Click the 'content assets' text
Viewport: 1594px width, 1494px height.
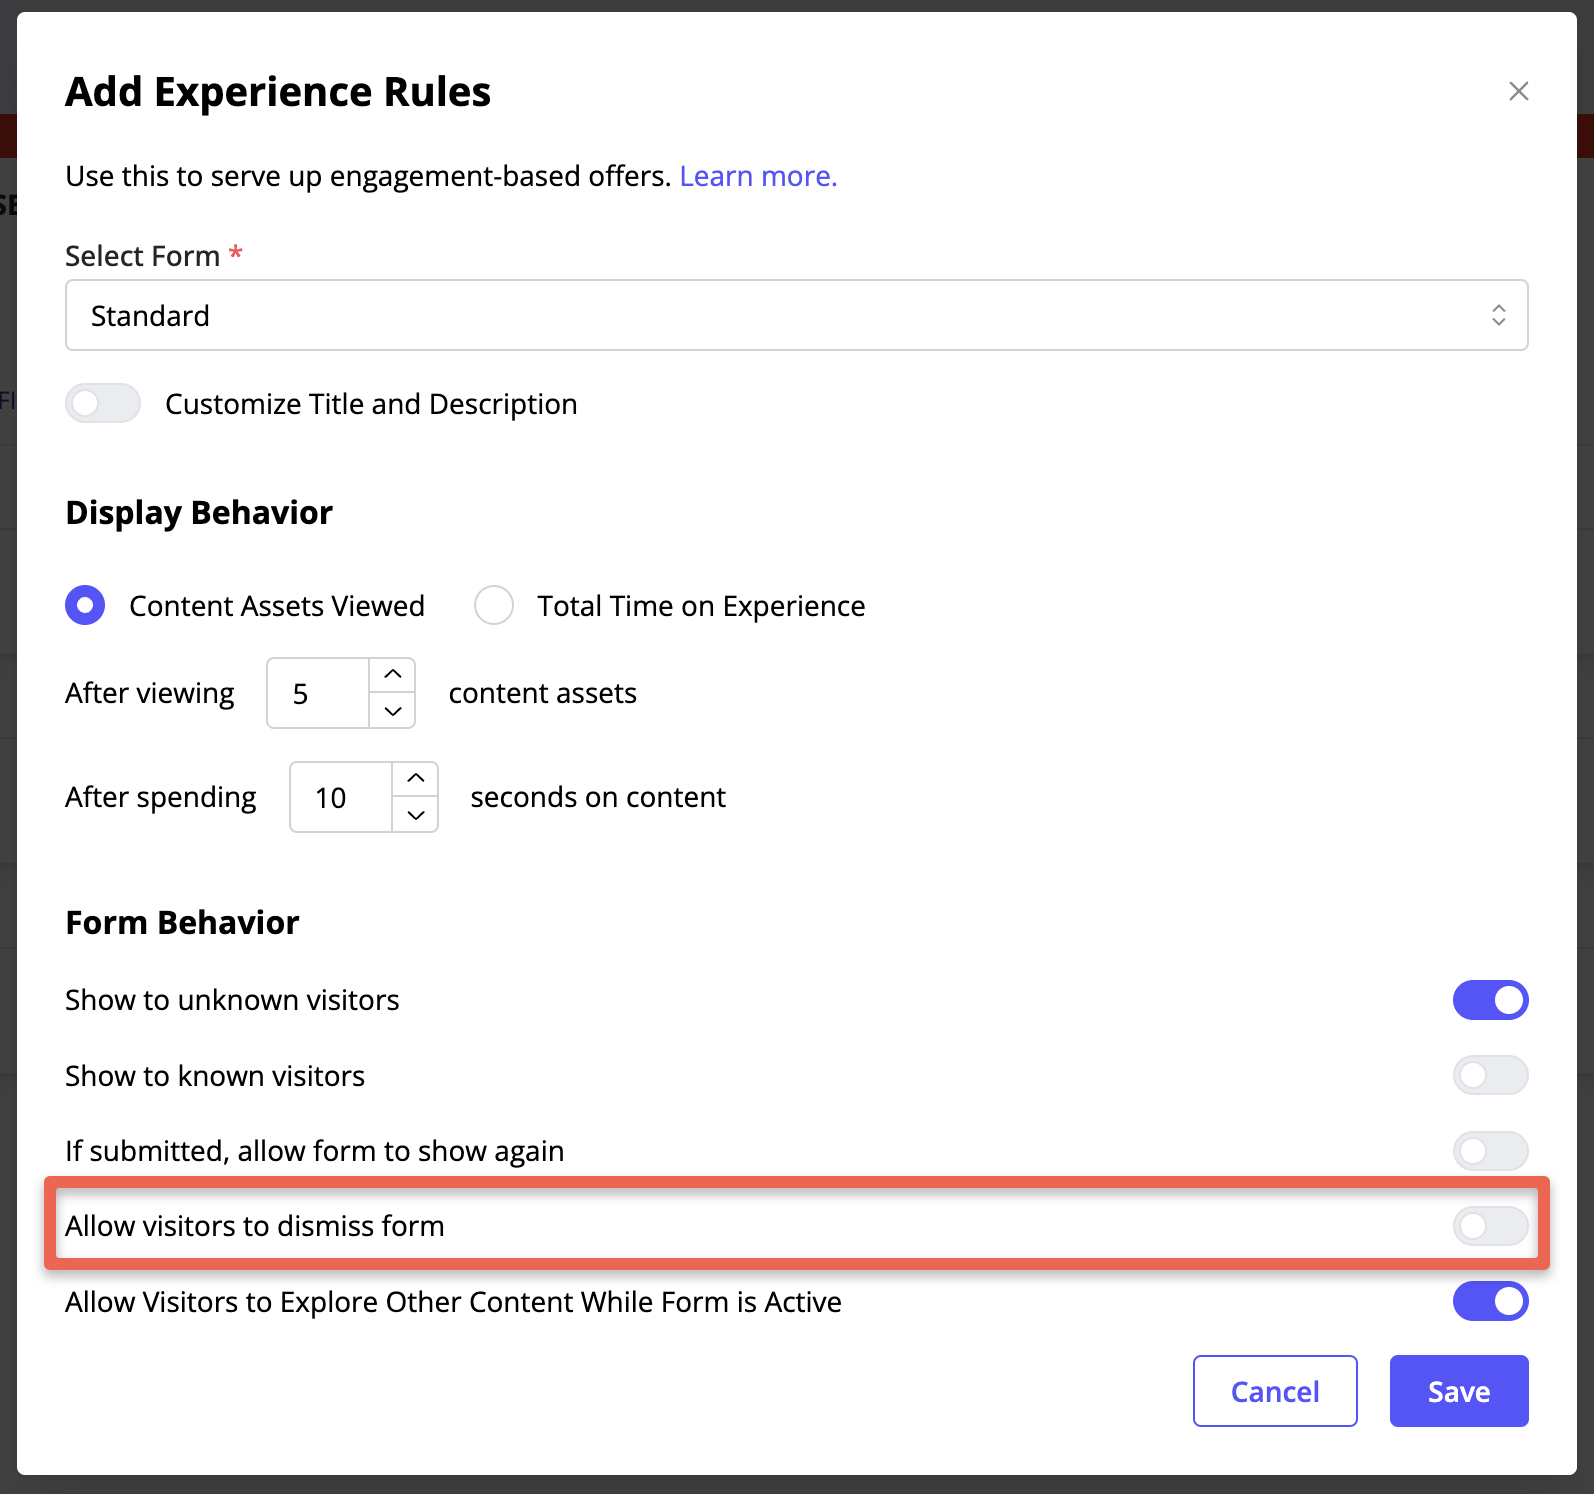tap(543, 693)
